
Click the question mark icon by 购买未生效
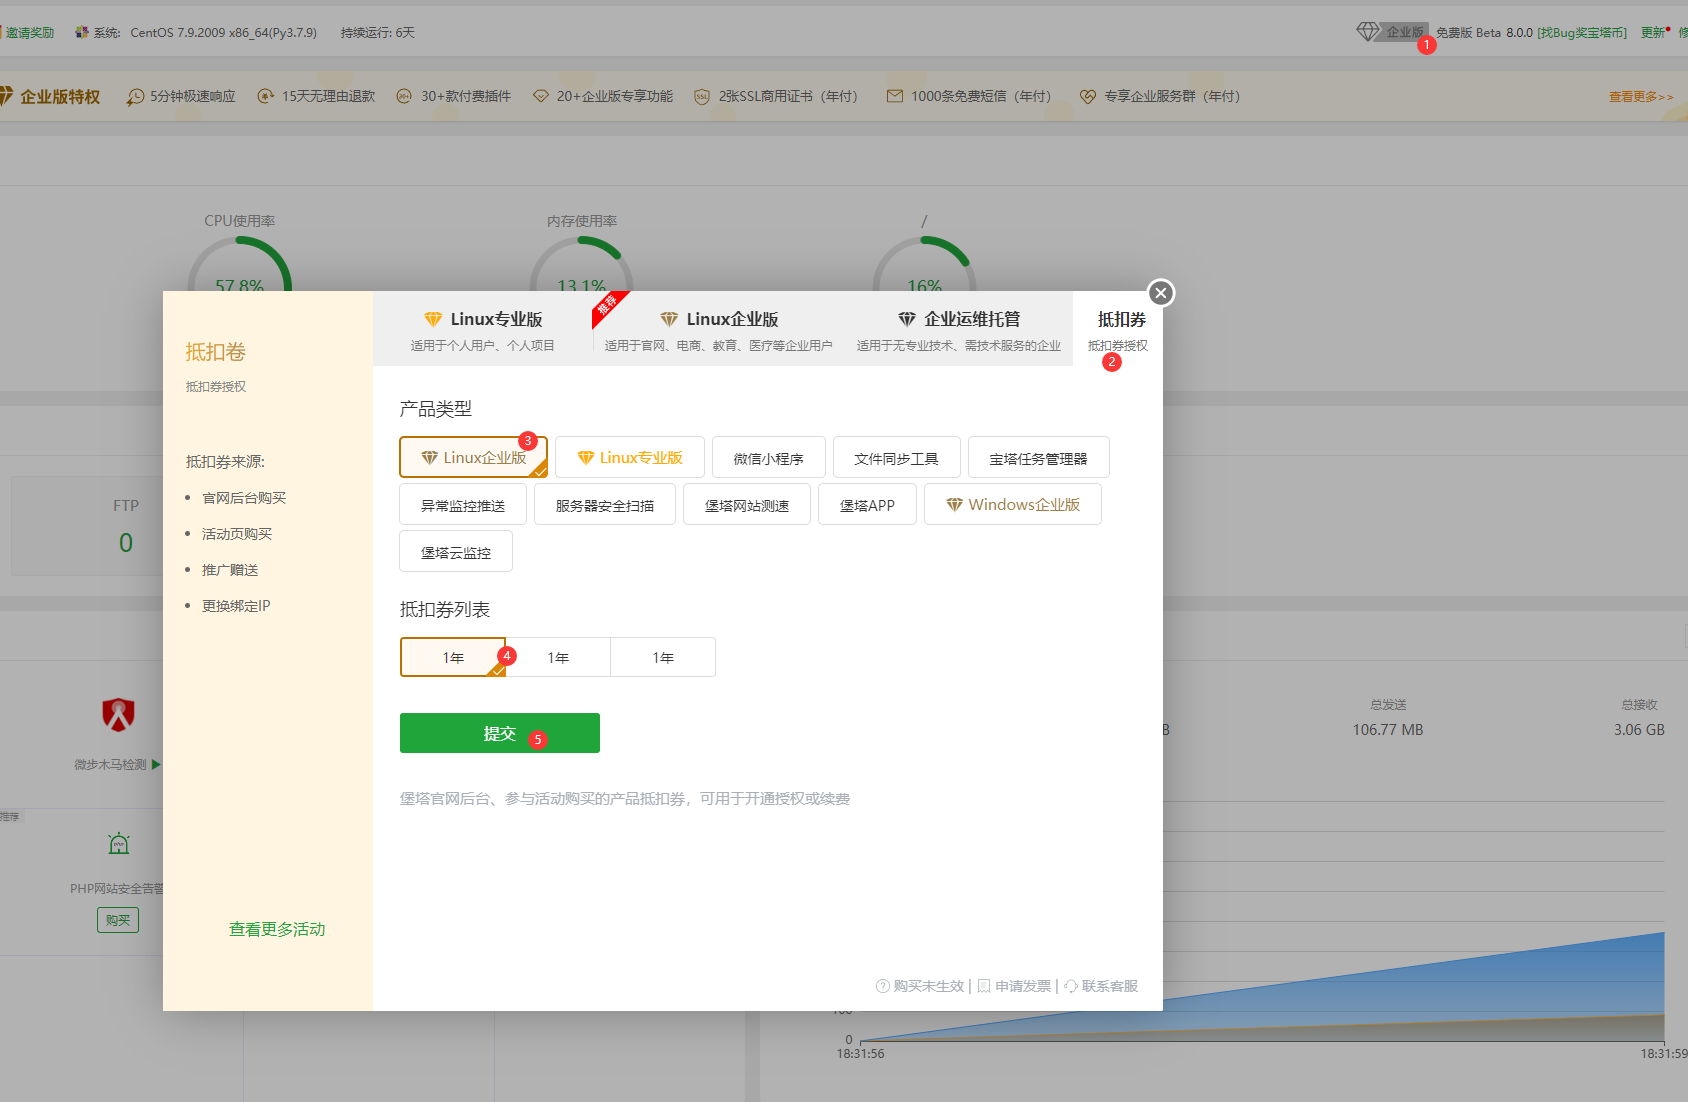pos(883,986)
